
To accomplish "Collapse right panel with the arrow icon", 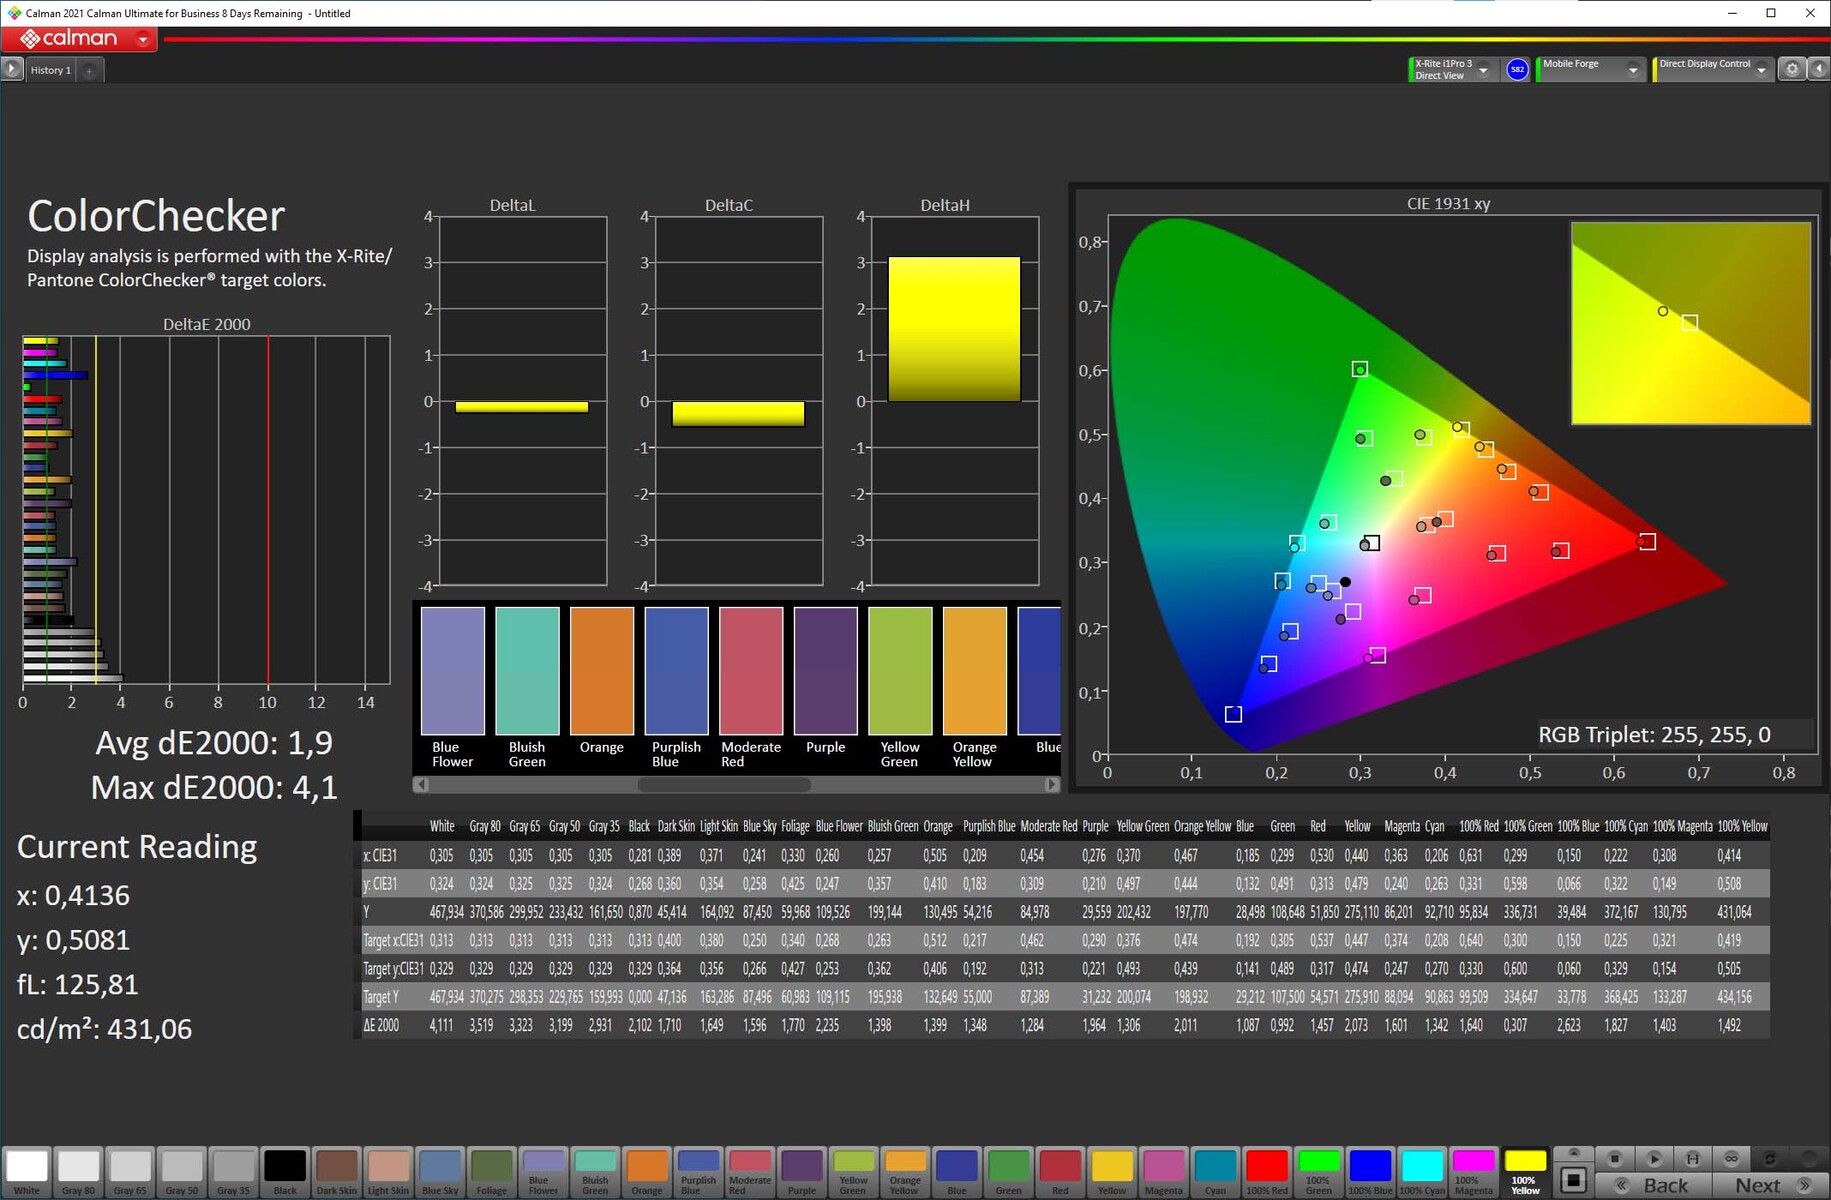I will pyautogui.click(x=1819, y=69).
